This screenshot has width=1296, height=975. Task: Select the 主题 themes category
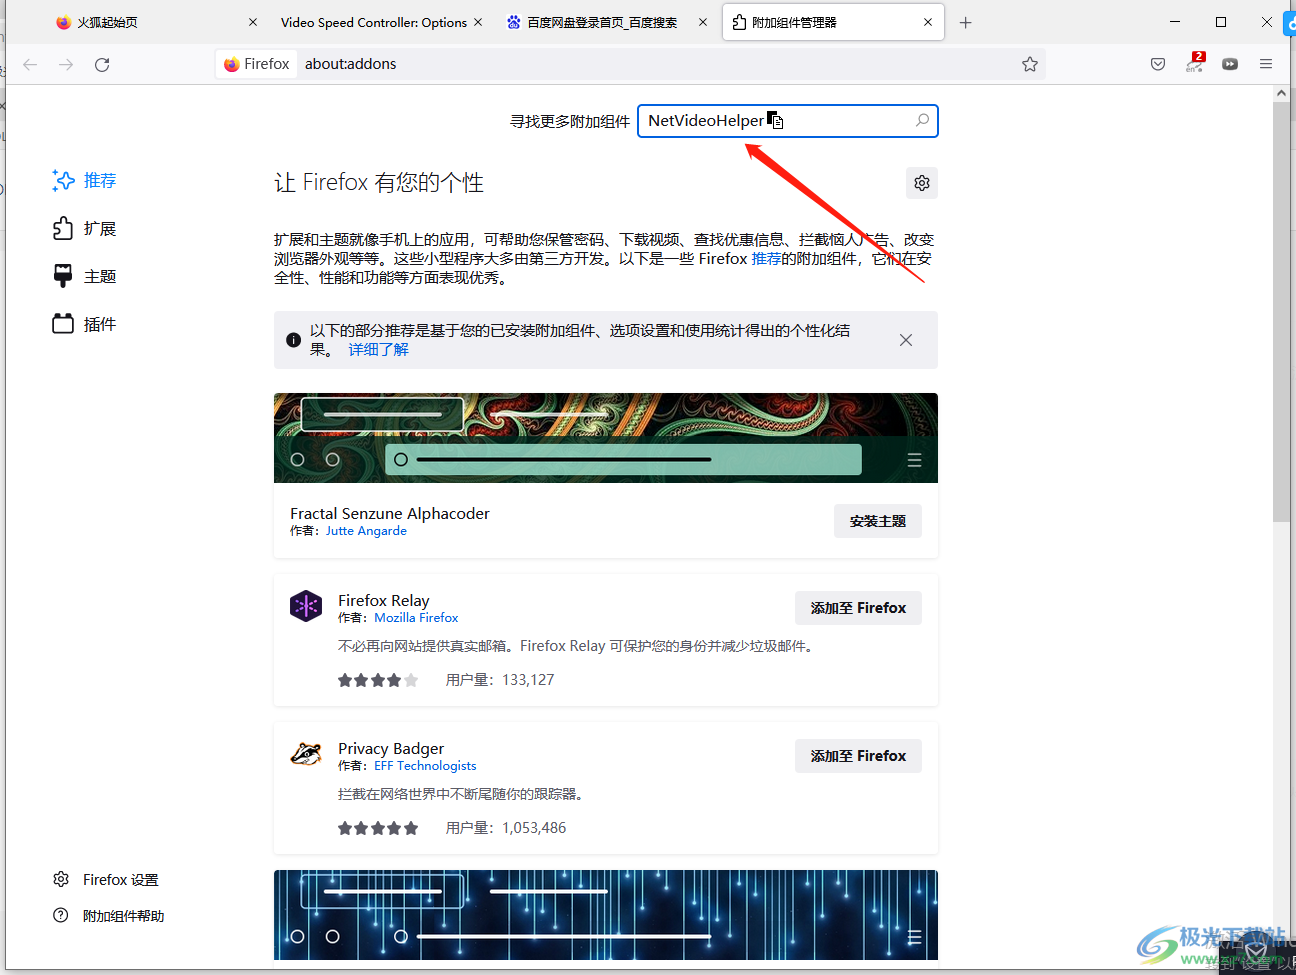84,276
